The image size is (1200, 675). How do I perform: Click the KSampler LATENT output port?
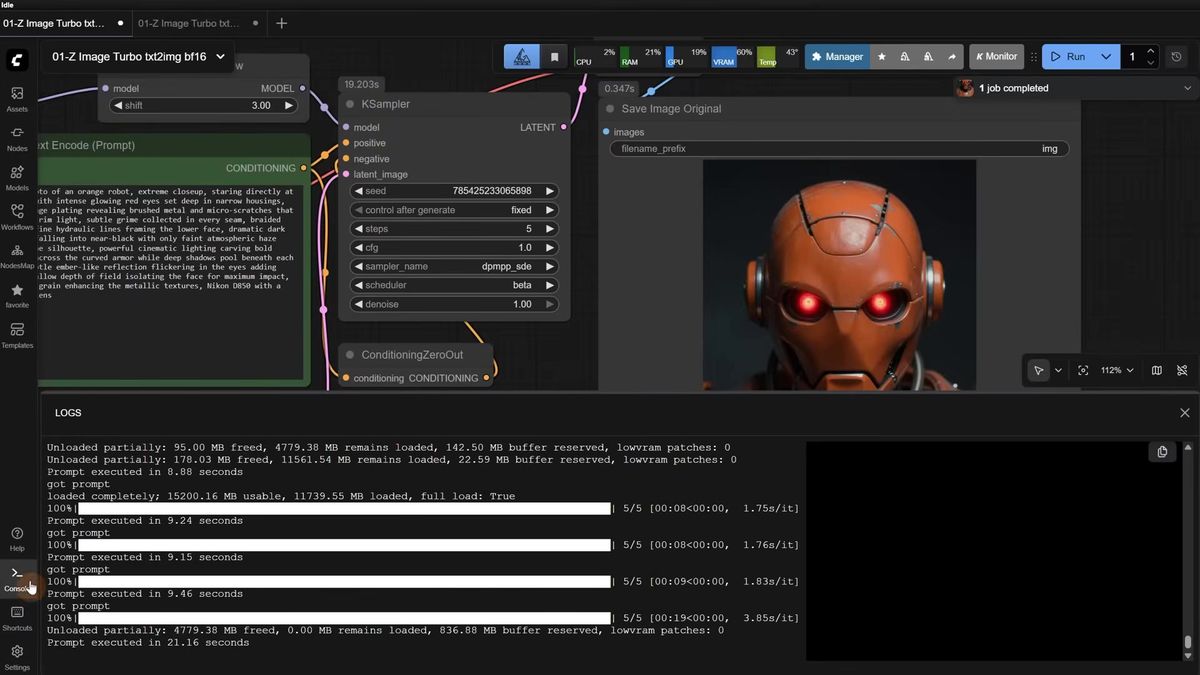click(564, 127)
